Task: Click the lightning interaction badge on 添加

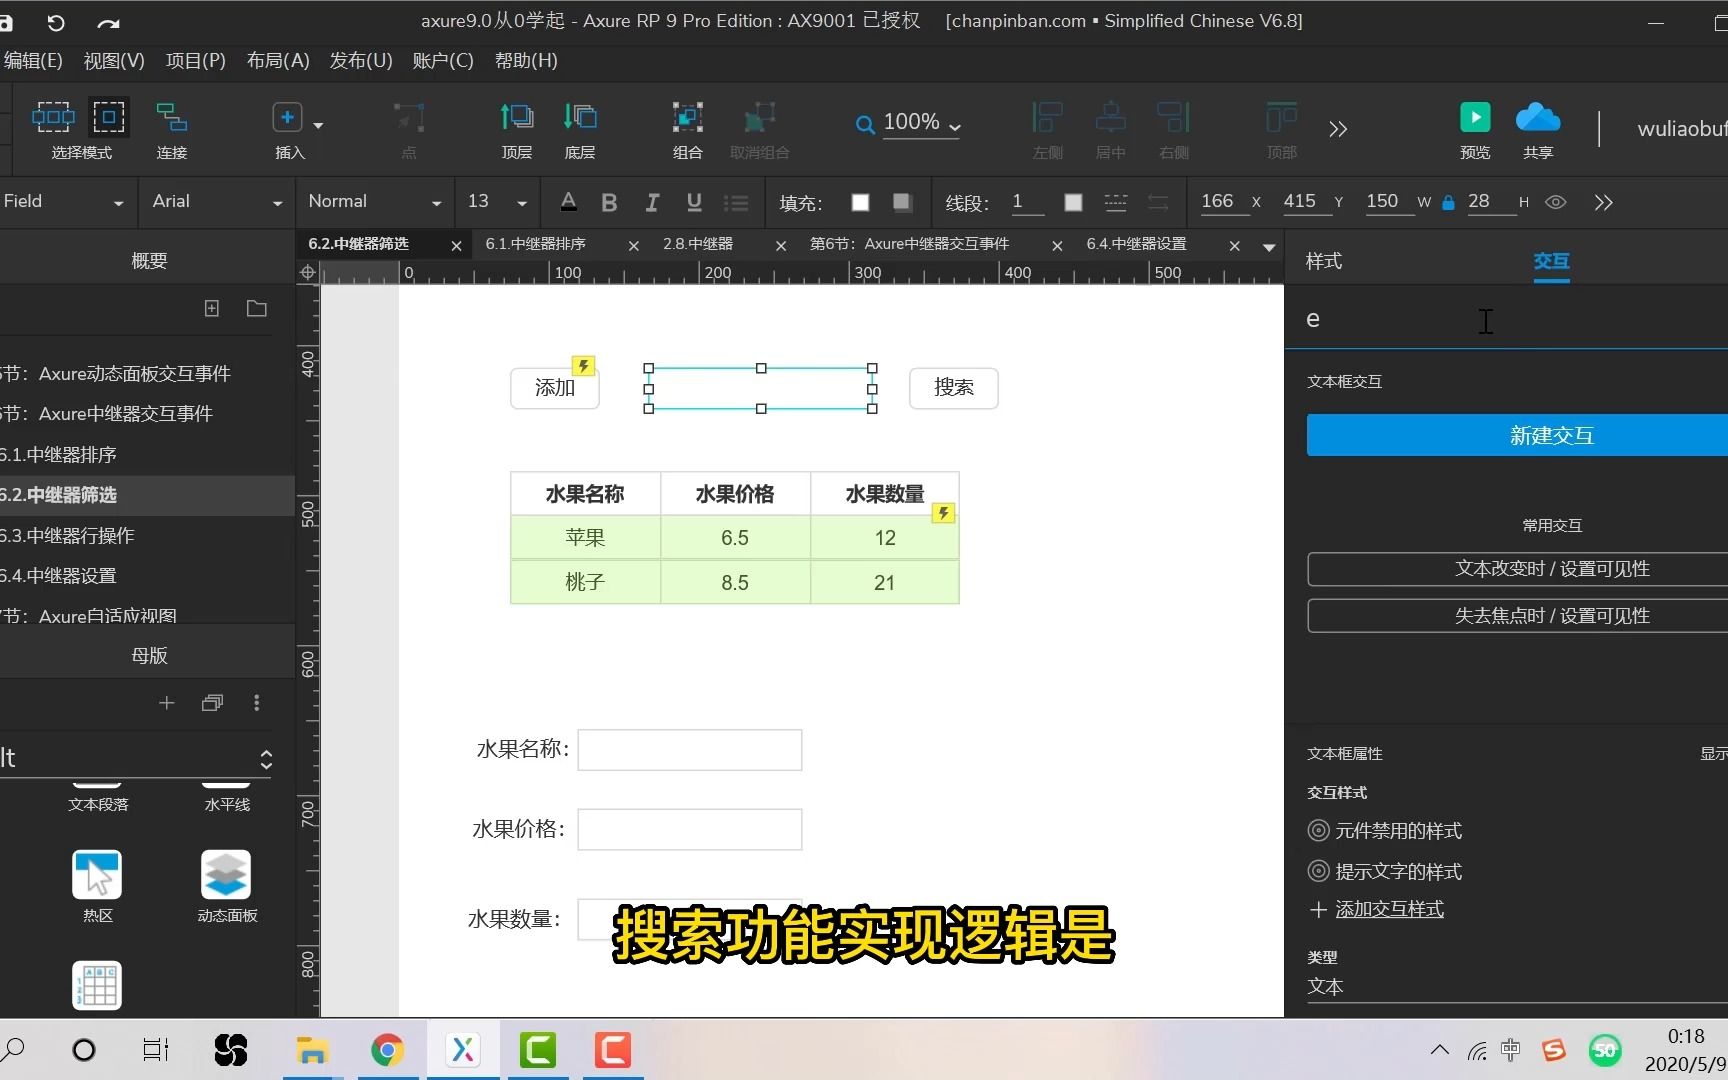Action: click(x=583, y=366)
